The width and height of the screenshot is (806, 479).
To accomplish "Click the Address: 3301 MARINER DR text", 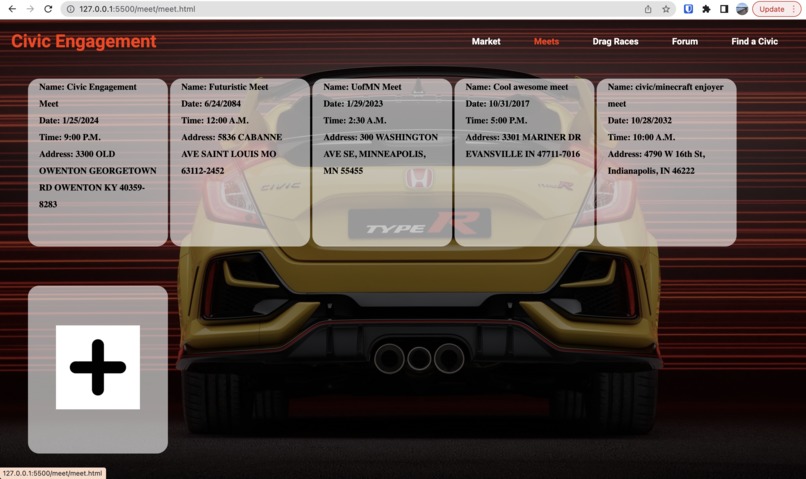I will [x=523, y=137].
